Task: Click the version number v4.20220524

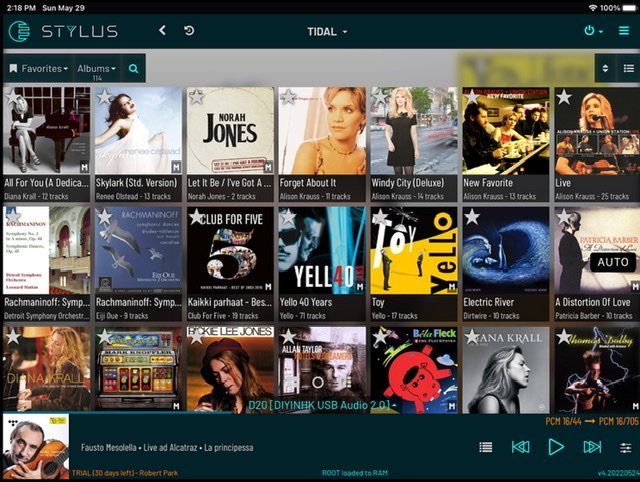Action: [618, 473]
